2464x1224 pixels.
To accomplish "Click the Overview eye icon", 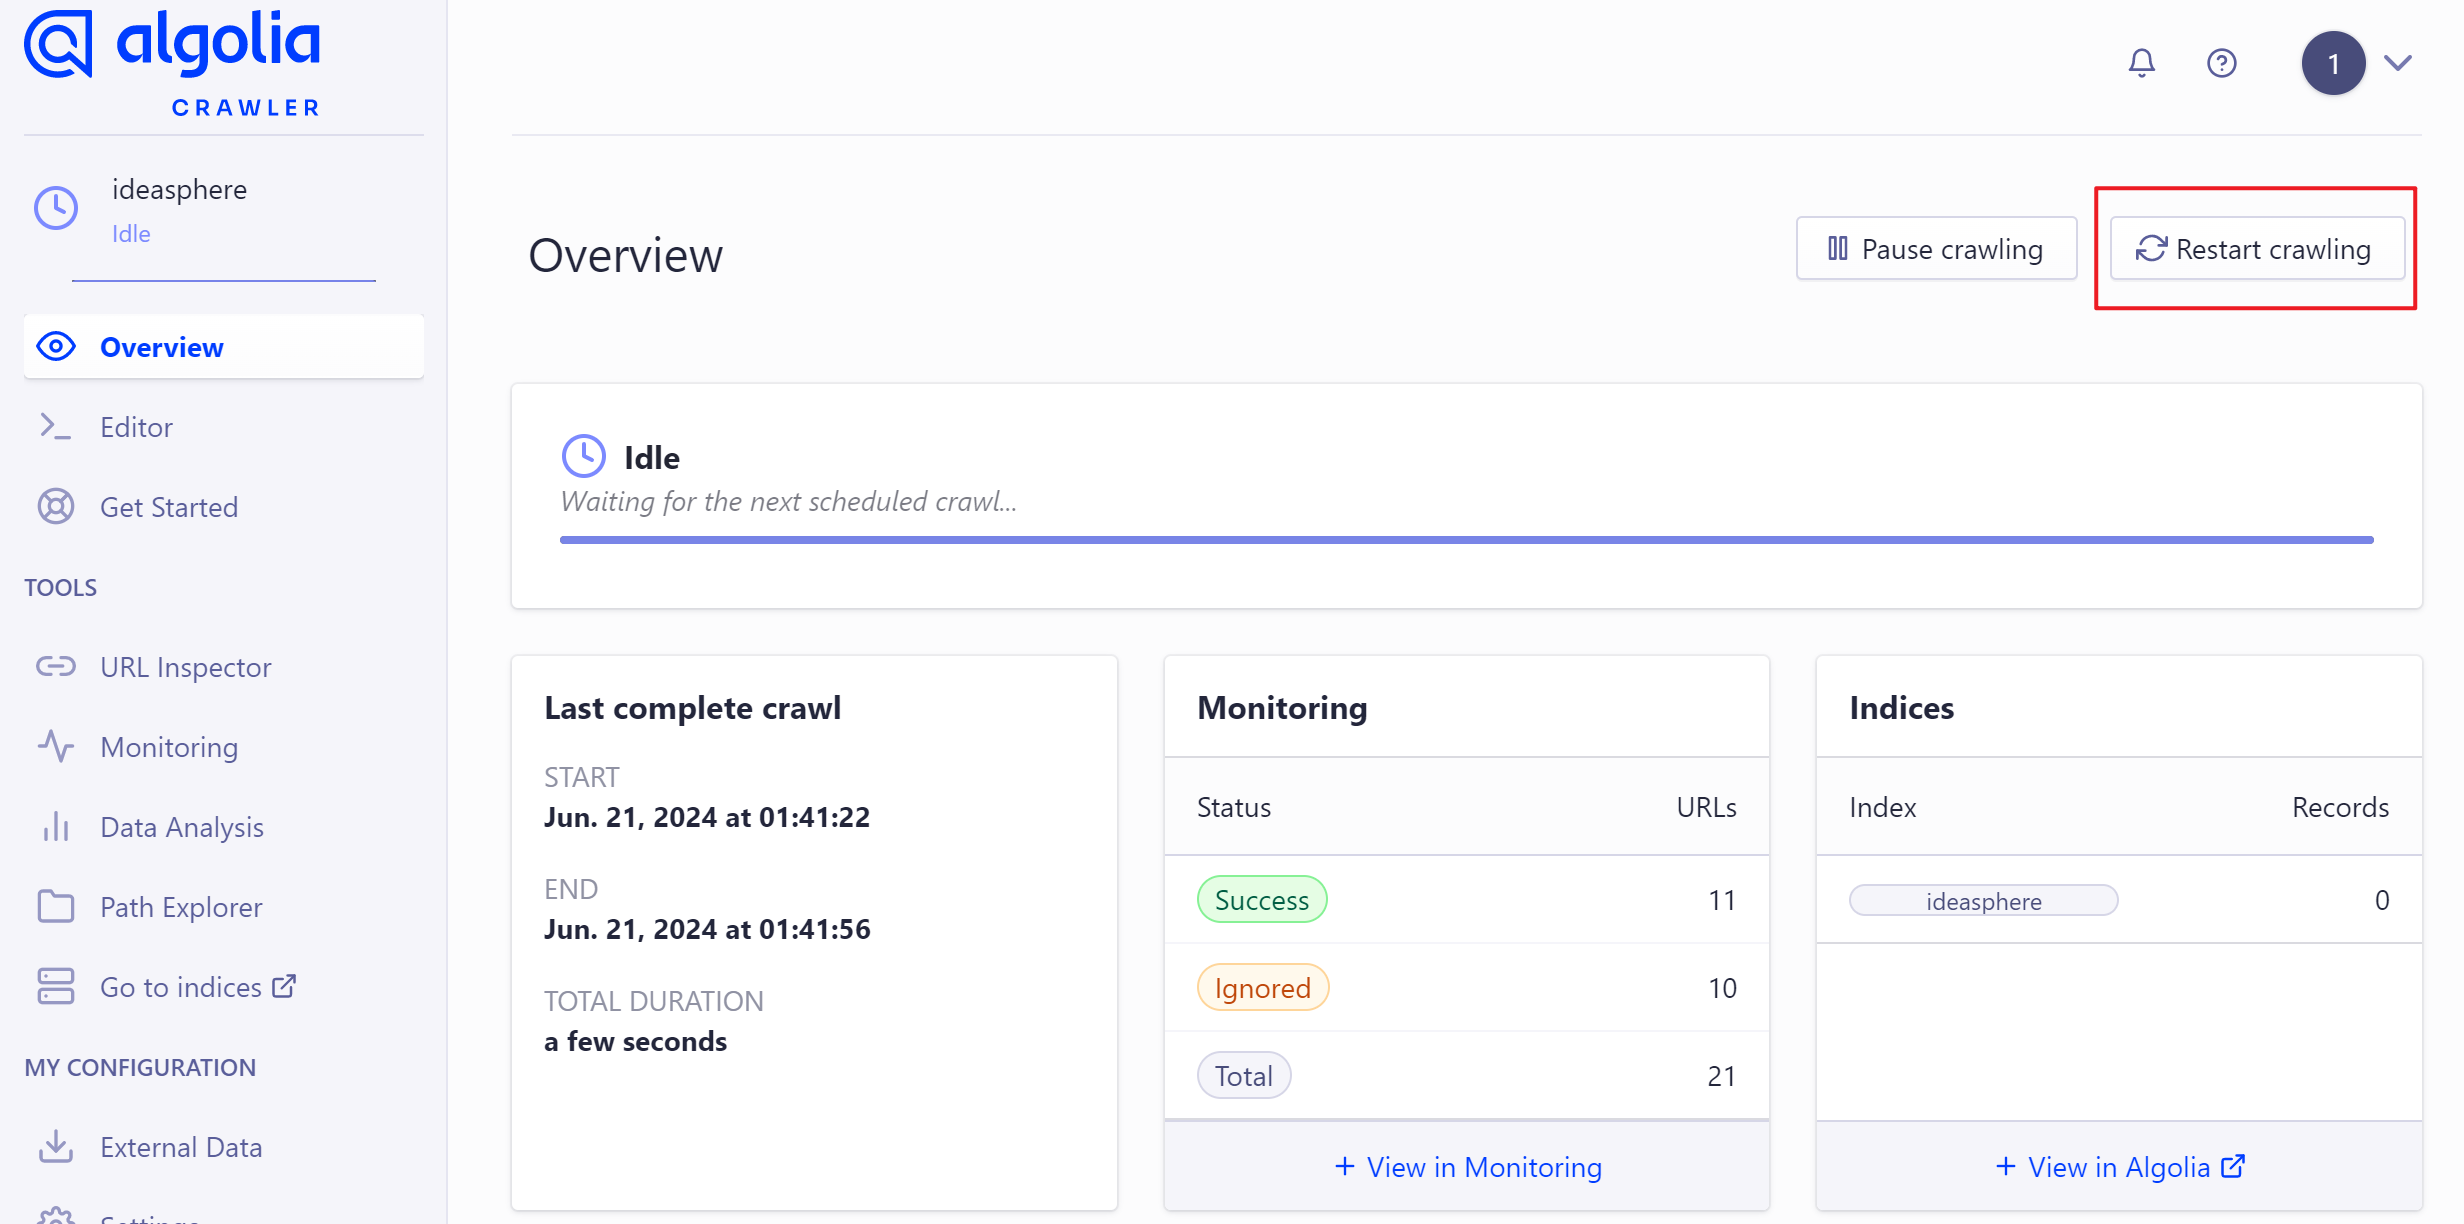I will coord(56,347).
